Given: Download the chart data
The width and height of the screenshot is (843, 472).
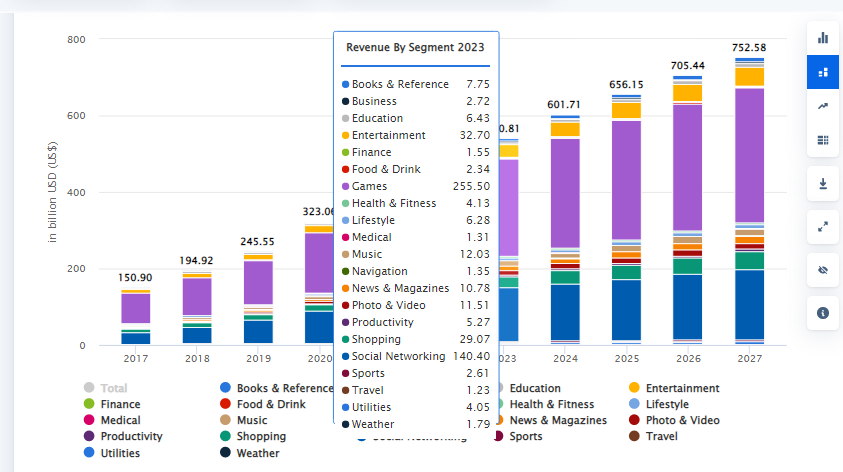Looking at the screenshot, I should tap(823, 184).
